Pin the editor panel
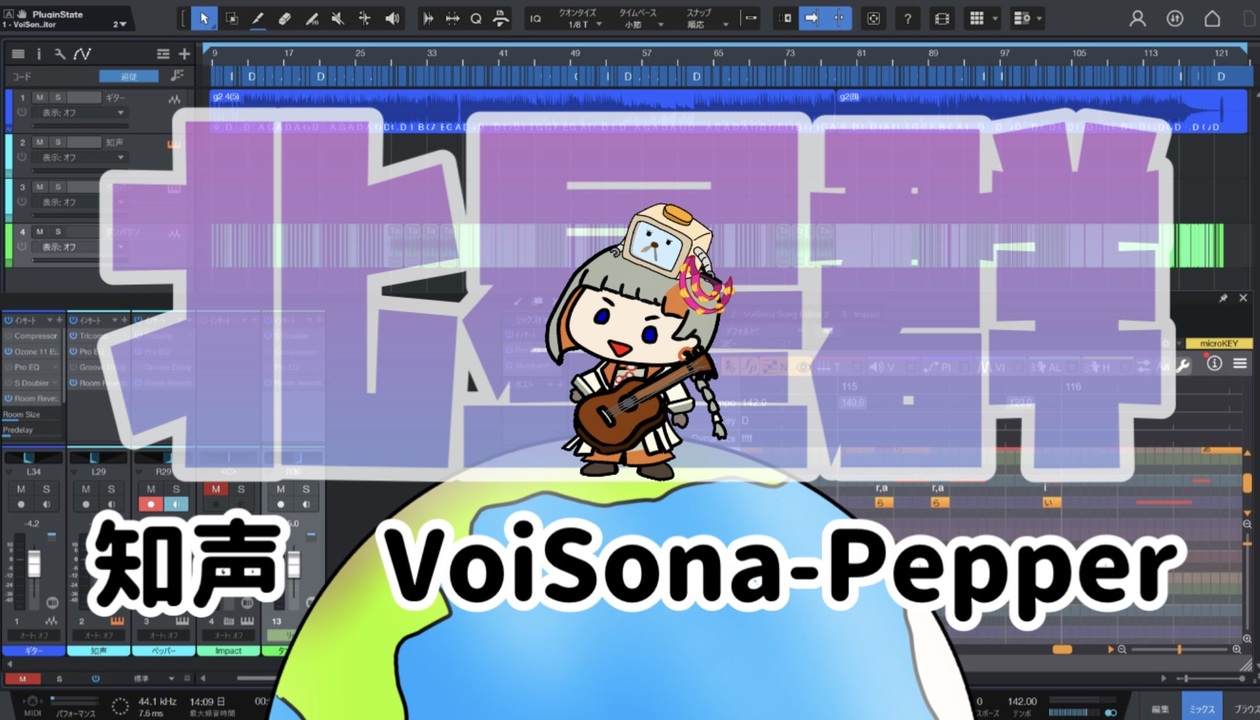This screenshot has height=720, width=1260. pyautogui.click(x=1223, y=298)
